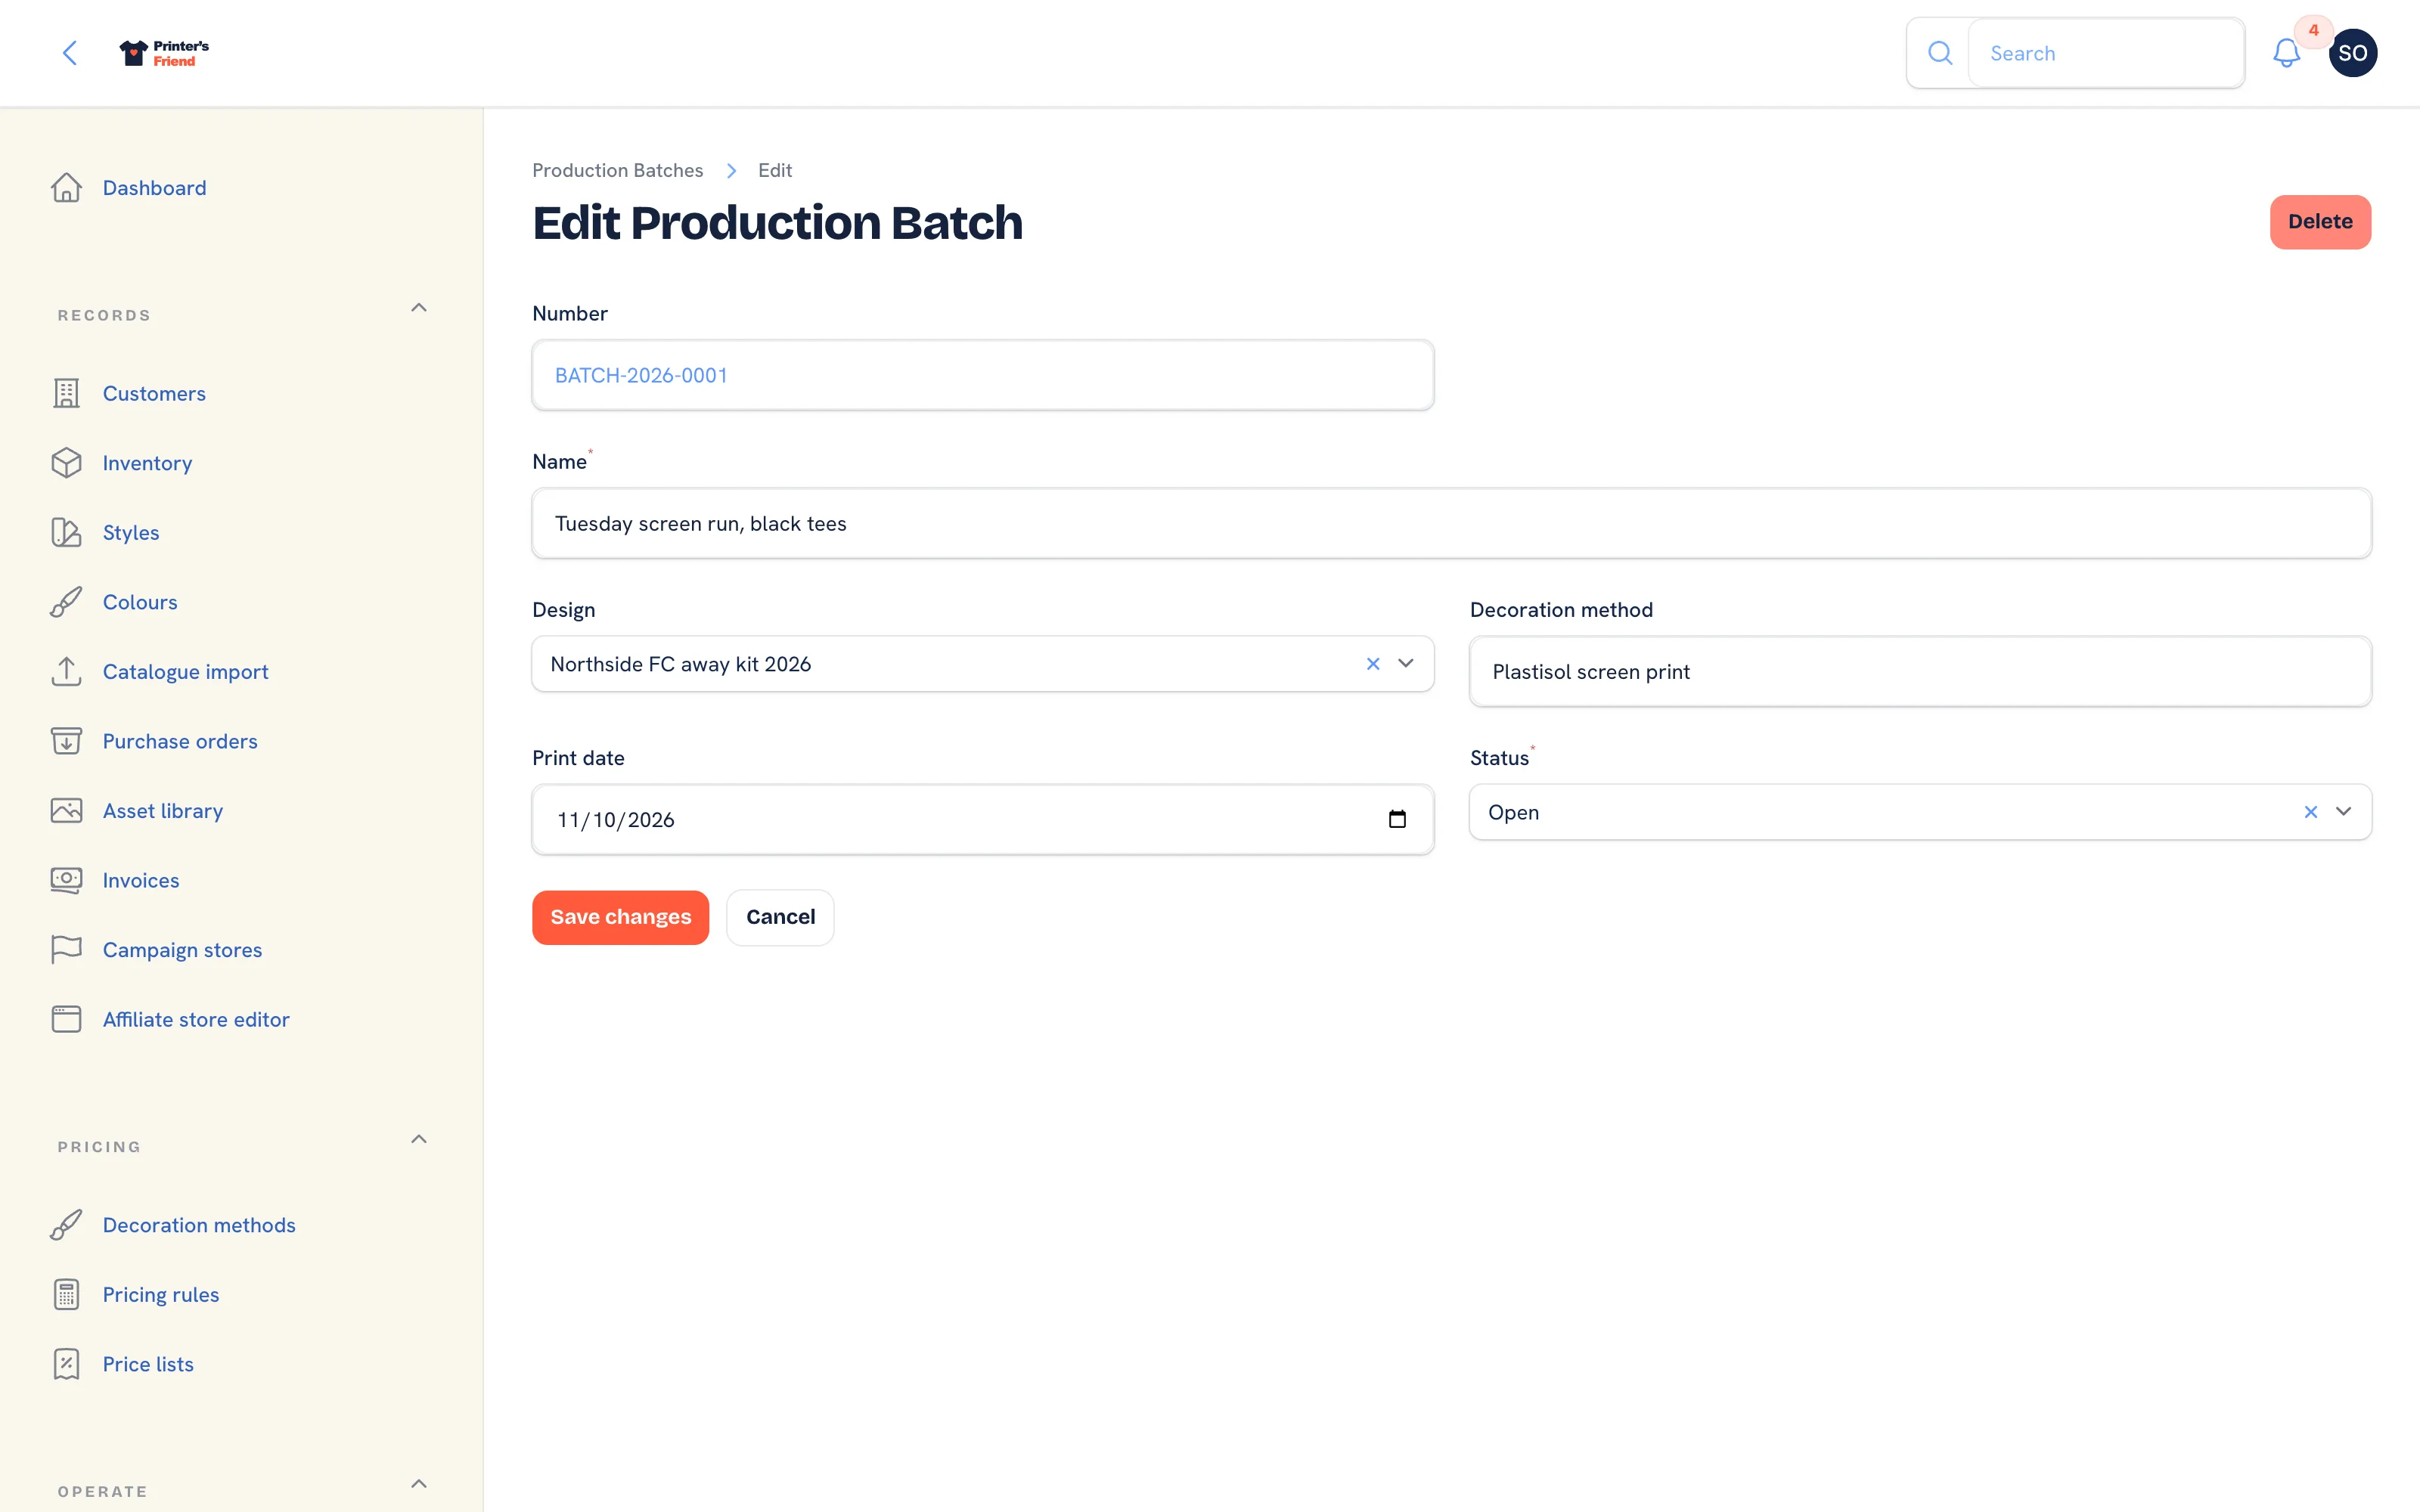This screenshot has height=1512, width=2420.
Task: Click the Styles swatch icon
Action: (67, 532)
